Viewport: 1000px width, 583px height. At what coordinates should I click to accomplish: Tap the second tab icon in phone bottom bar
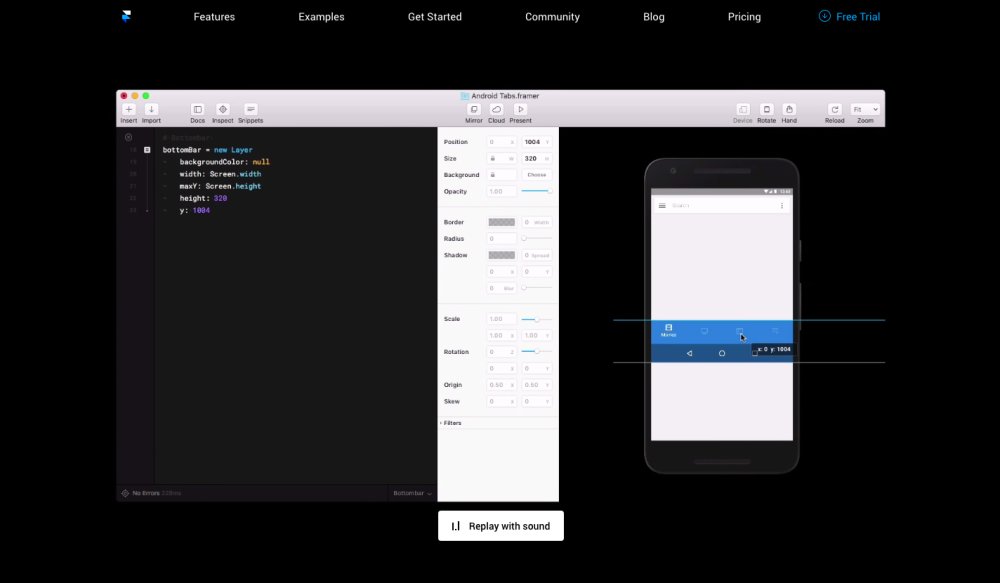704,331
